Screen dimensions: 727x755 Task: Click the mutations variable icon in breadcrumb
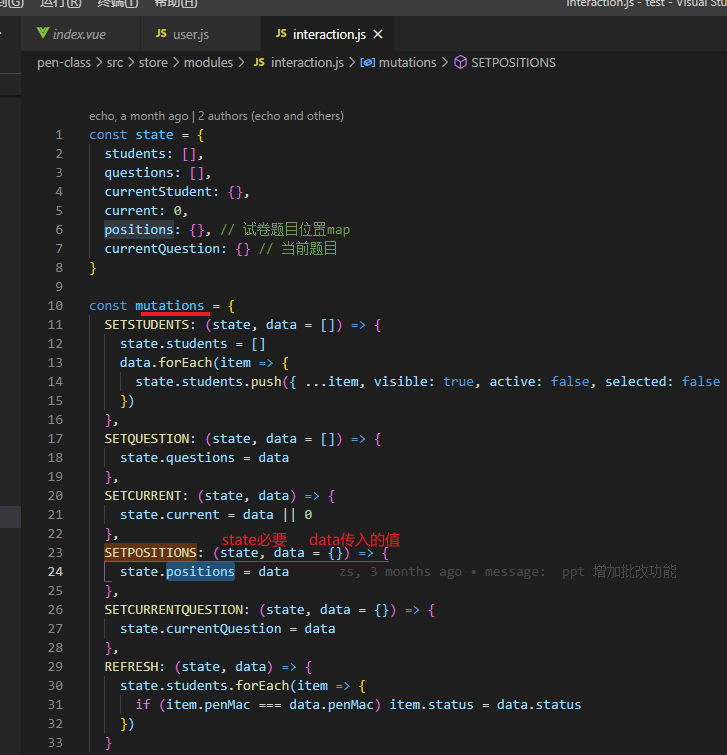pos(368,63)
